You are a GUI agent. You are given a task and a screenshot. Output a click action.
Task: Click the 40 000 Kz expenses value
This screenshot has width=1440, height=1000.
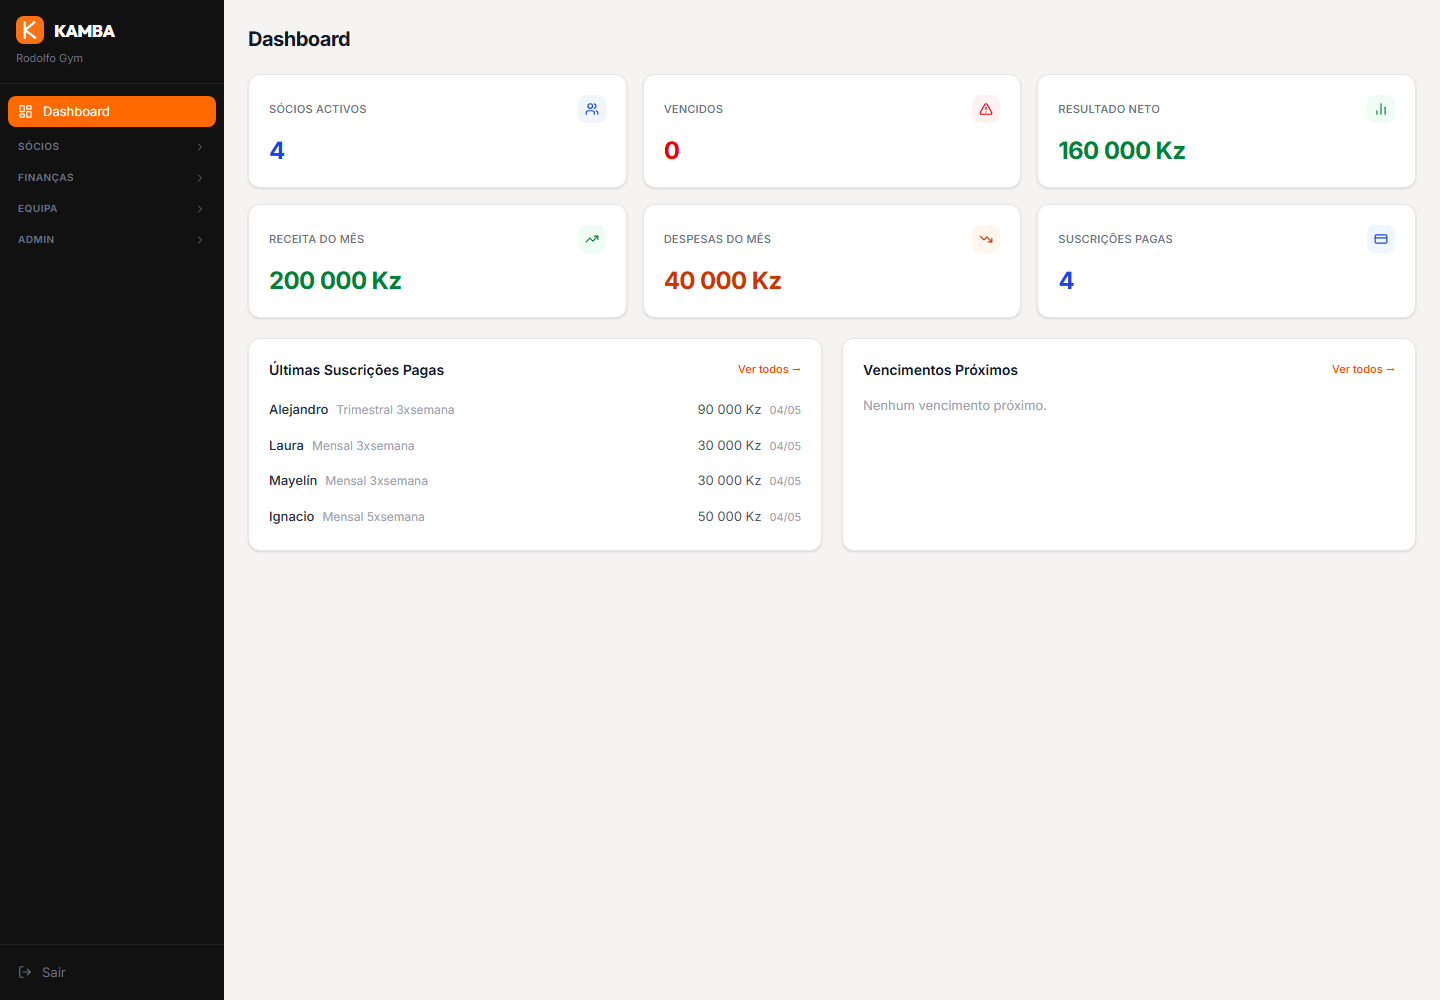pyautogui.click(x=722, y=281)
